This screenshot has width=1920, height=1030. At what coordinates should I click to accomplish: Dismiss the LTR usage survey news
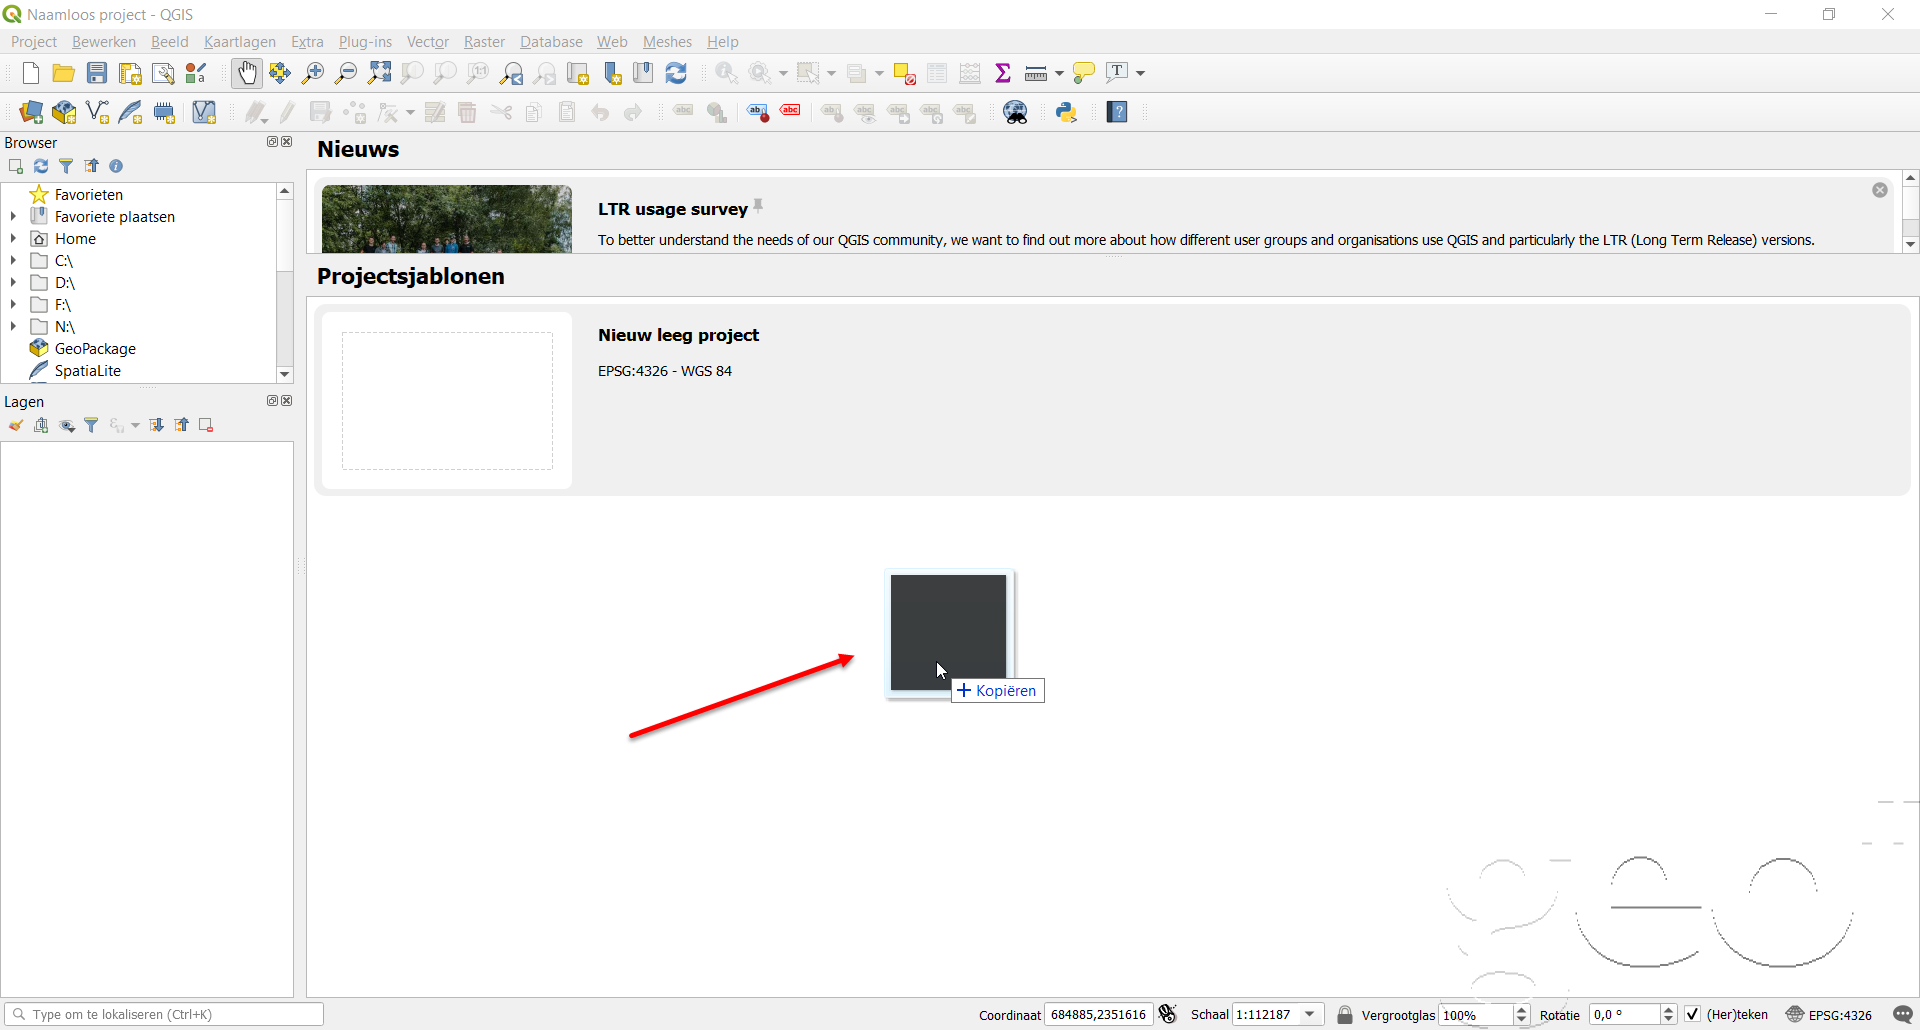(x=1880, y=190)
